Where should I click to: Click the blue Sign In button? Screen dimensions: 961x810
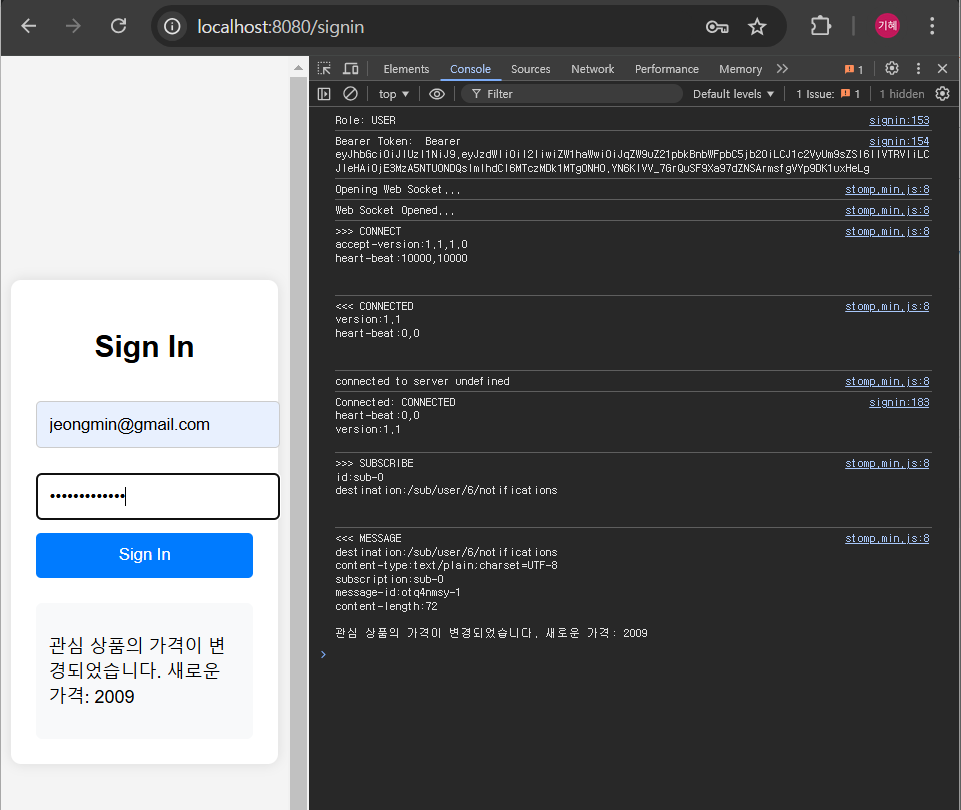coord(144,555)
